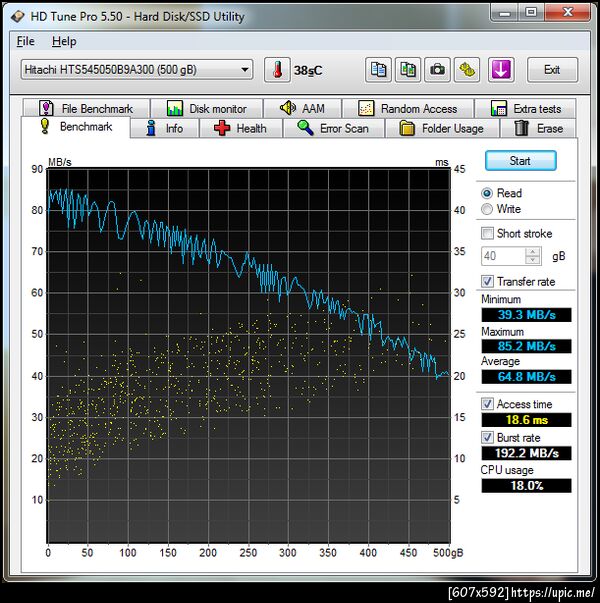Viewport: 600px width, 603px height.
Task: Click the short stroke gB input field
Action: click(503, 256)
